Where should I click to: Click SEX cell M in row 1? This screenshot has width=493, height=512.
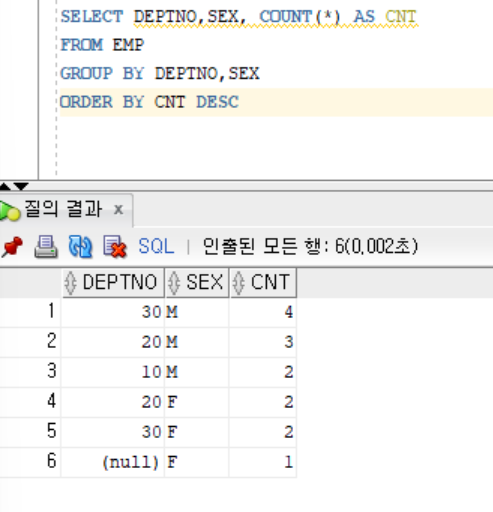click(x=197, y=312)
